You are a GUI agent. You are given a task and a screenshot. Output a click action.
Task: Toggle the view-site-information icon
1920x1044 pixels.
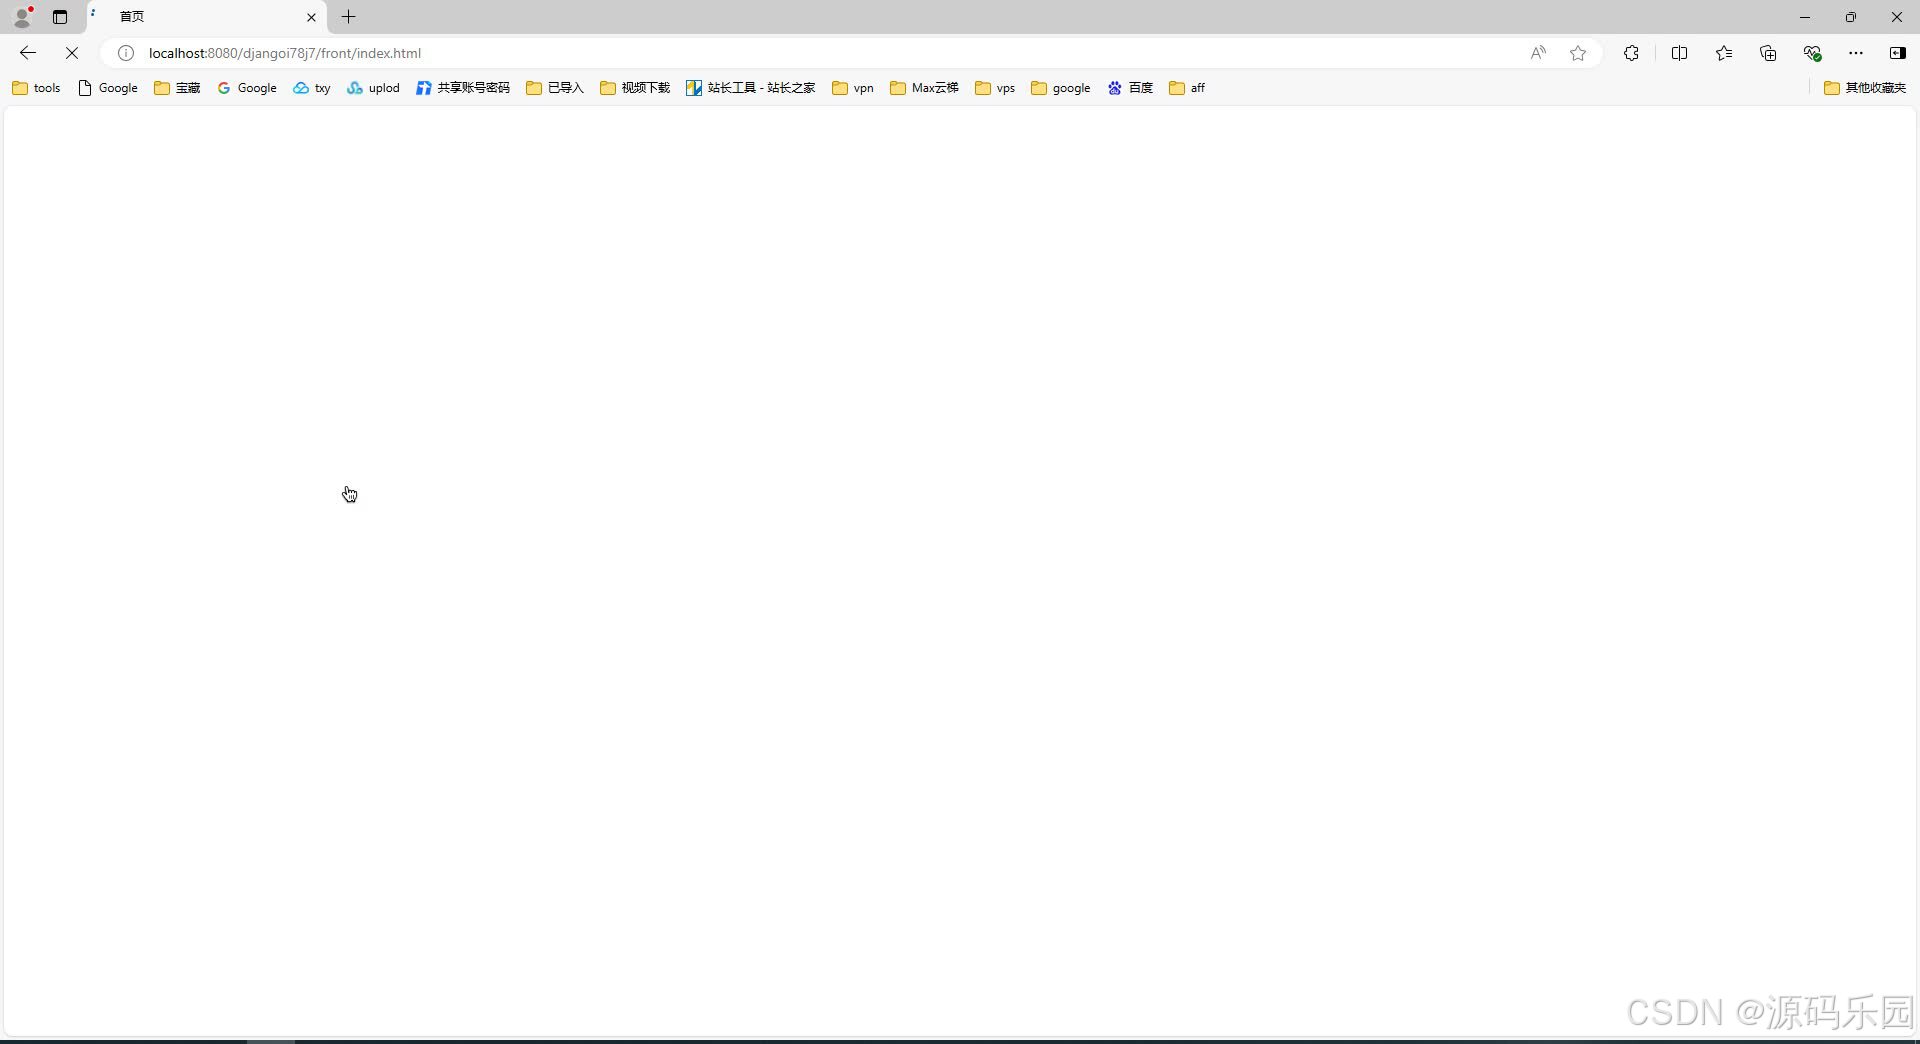point(124,52)
